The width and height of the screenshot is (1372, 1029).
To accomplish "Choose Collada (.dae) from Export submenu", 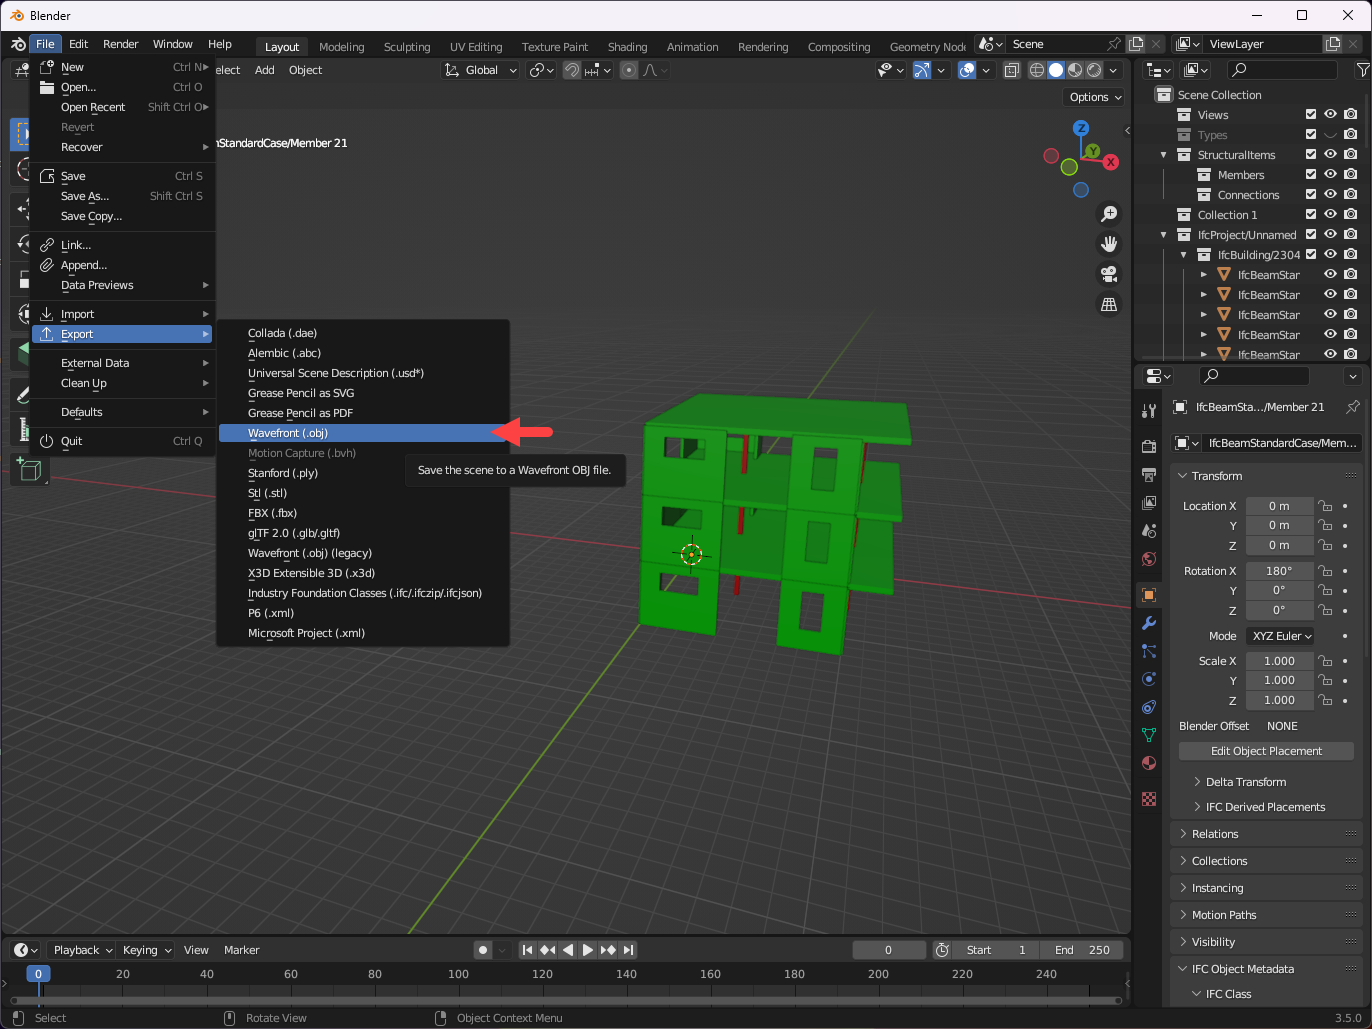I will 364,333.
